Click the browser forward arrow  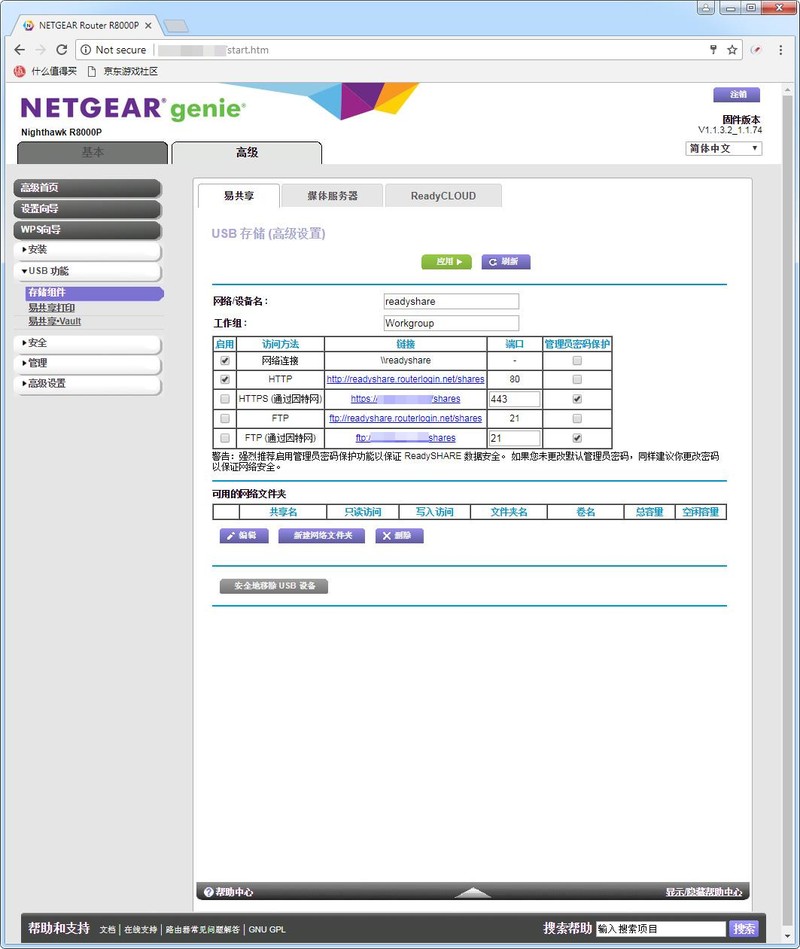(x=41, y=50)
